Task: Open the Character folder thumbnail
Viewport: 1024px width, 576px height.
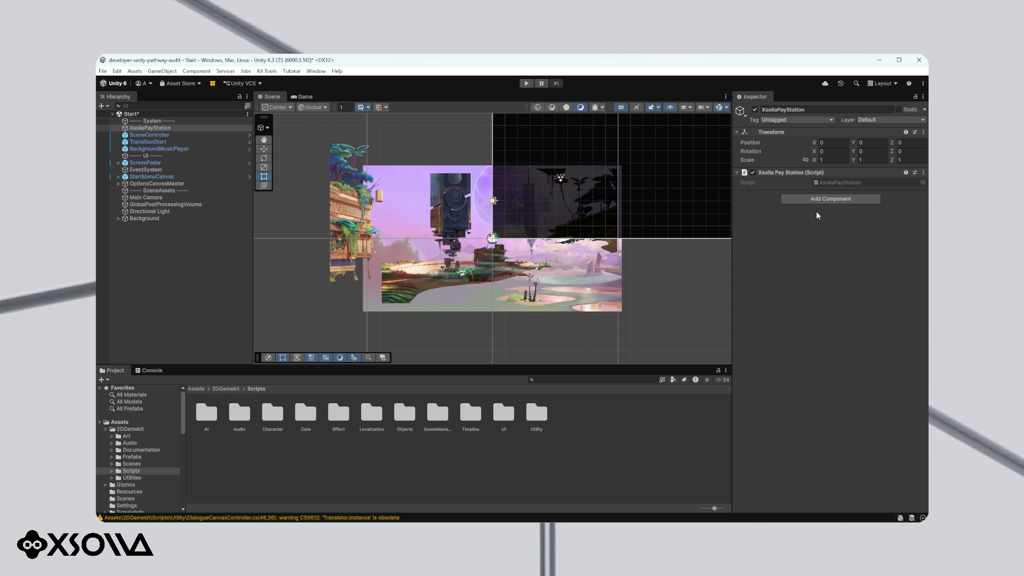Action: pyautogui.click(x=272, y=417)
